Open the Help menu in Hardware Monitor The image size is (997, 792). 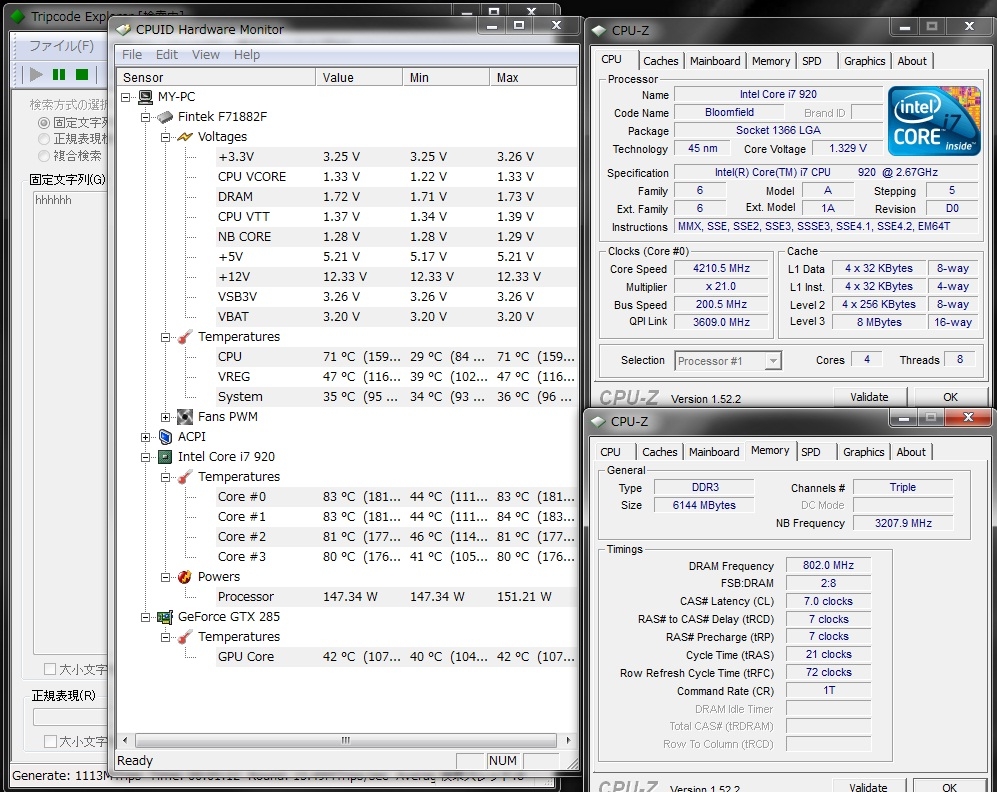(247, 55)
